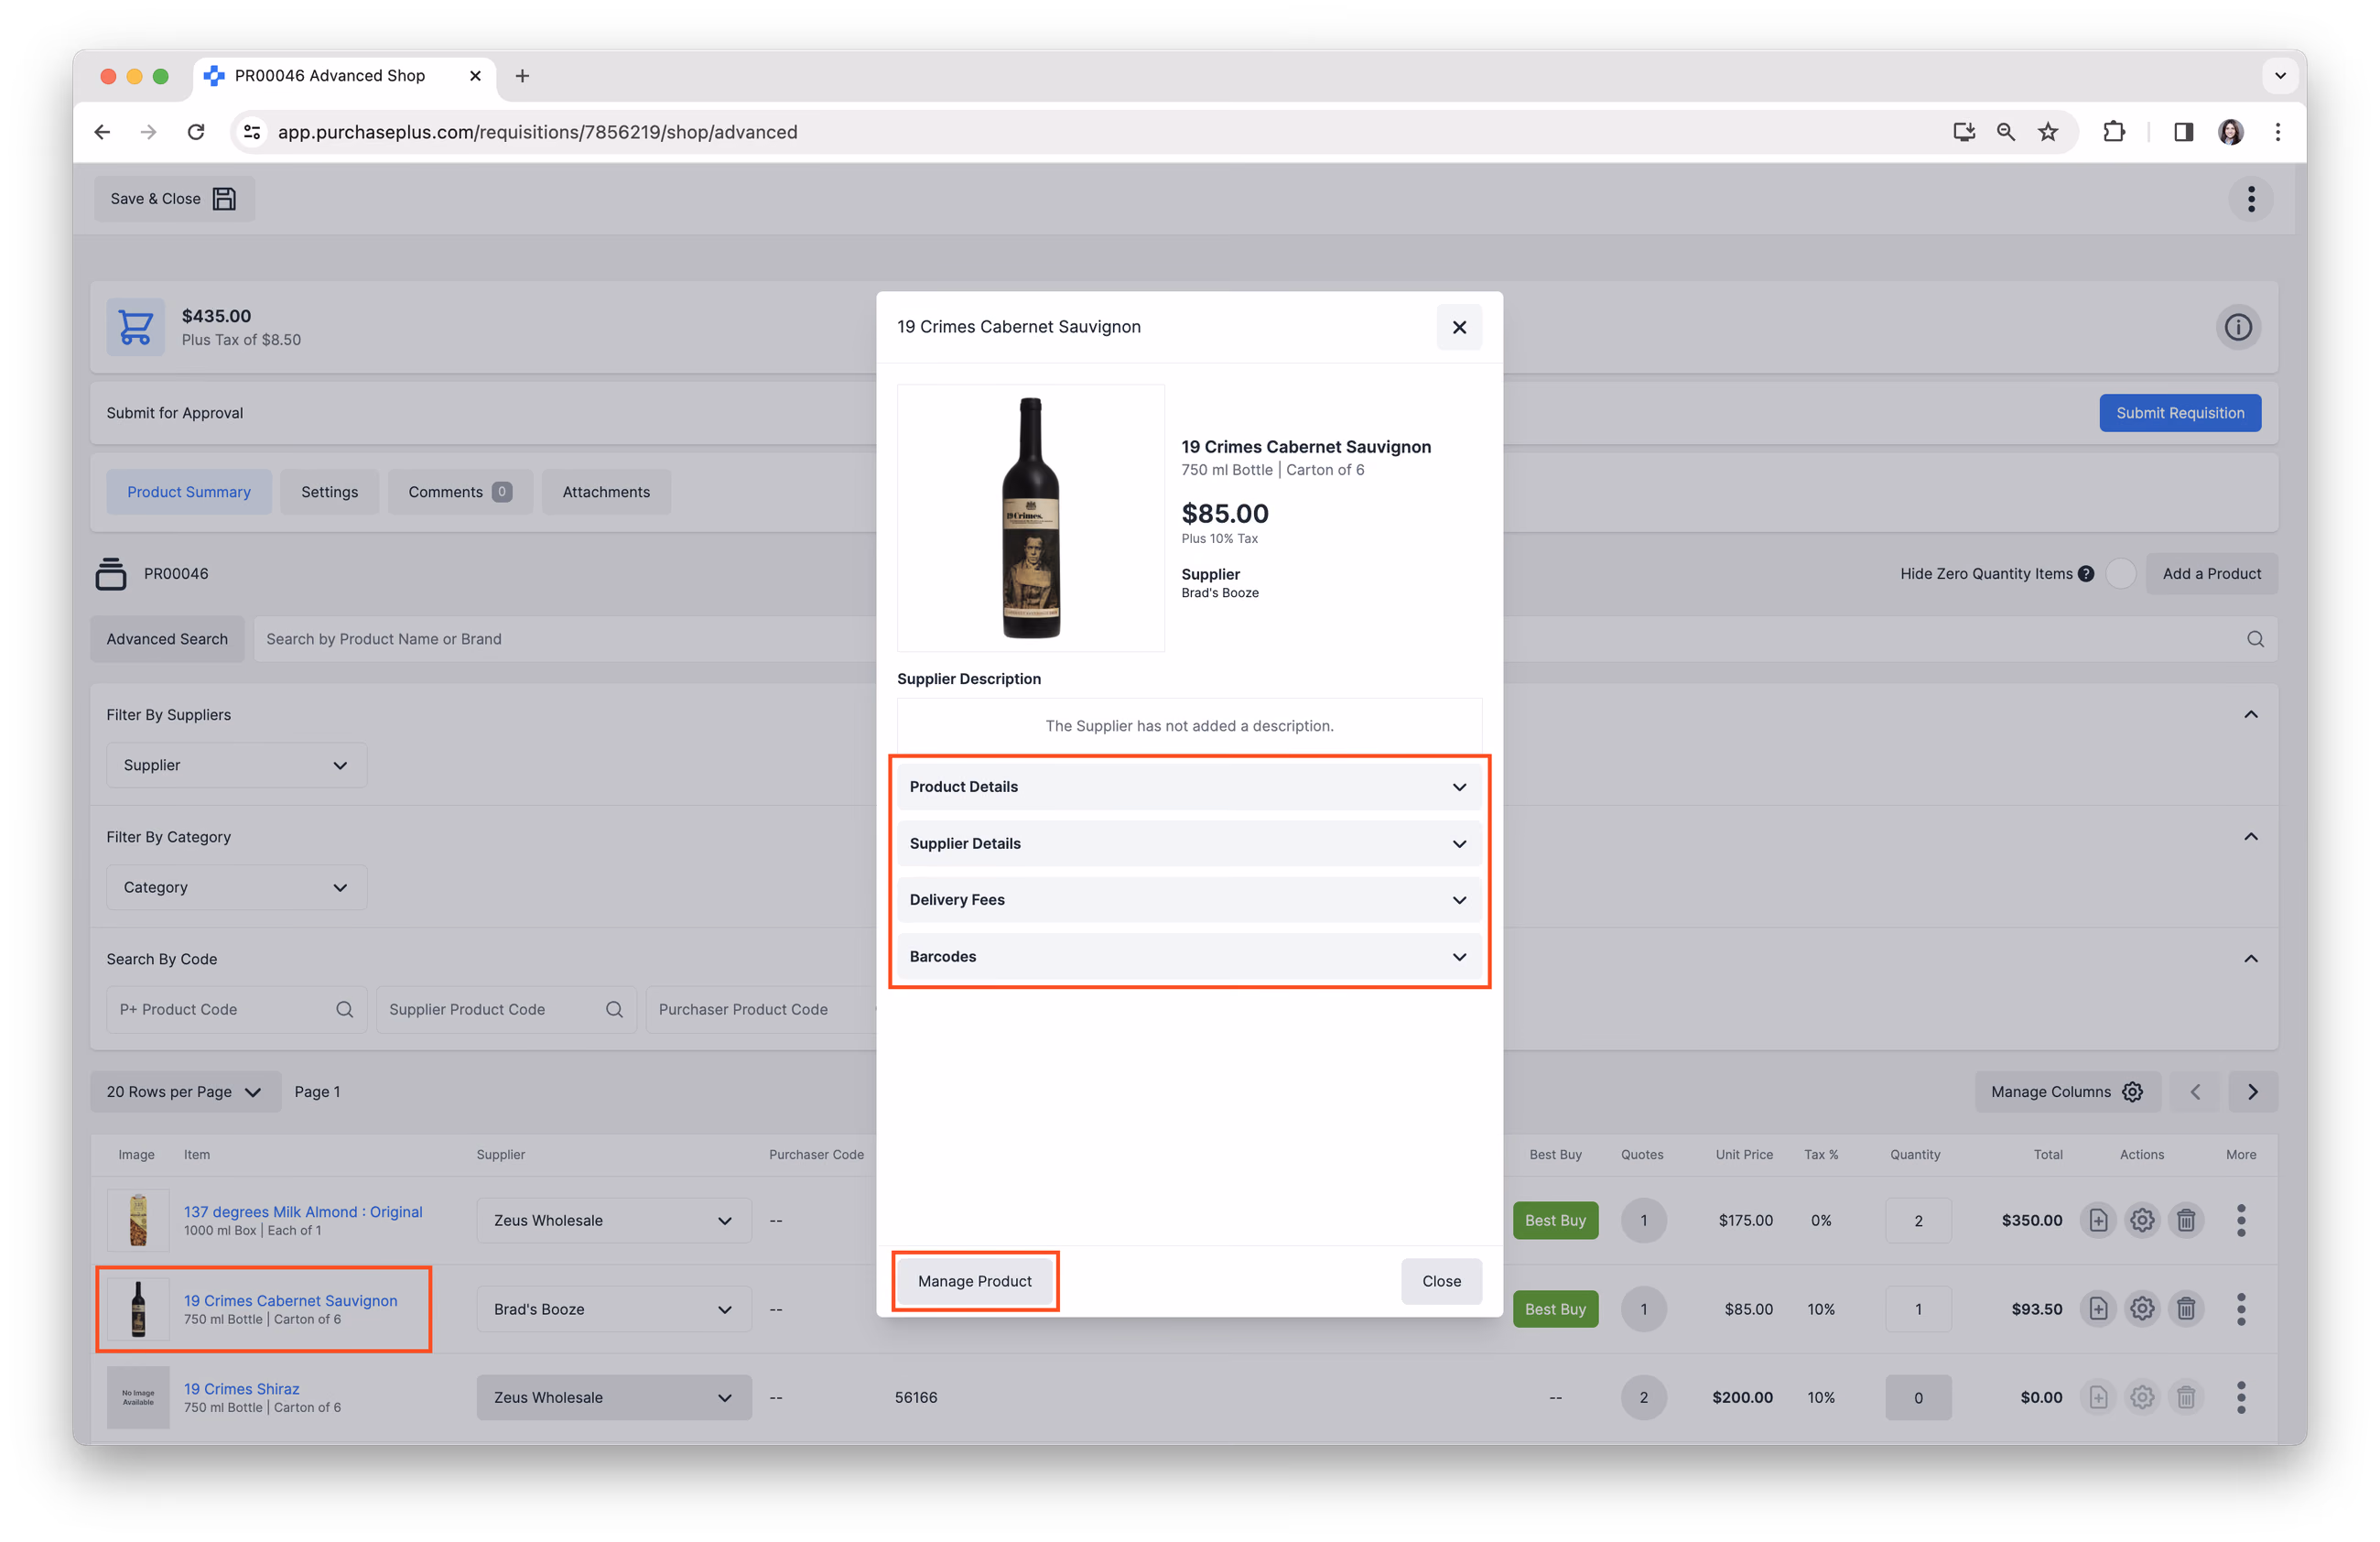Open the 20 Rows per Page dropdown
2380x1542 pixels.
(185, 1092)
